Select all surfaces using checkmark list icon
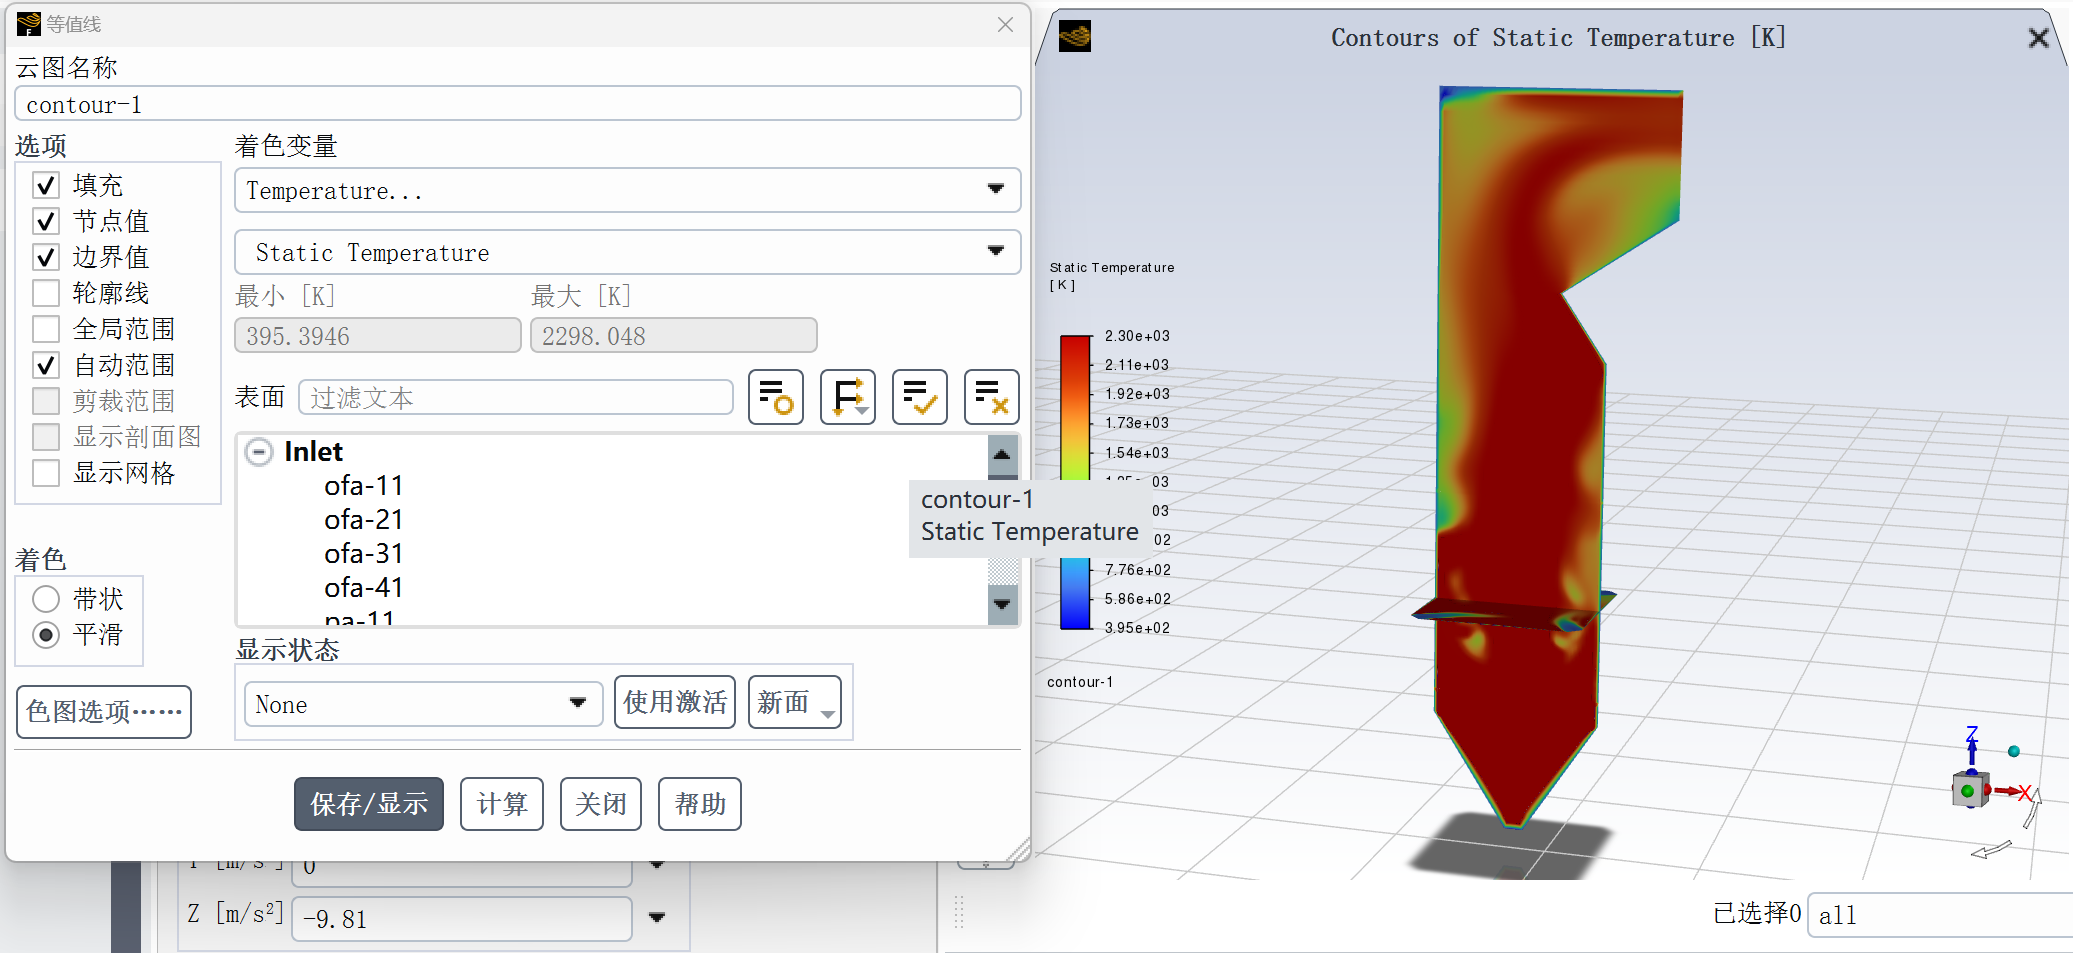This screenshot has width=2073, height=953. [919, 397]
